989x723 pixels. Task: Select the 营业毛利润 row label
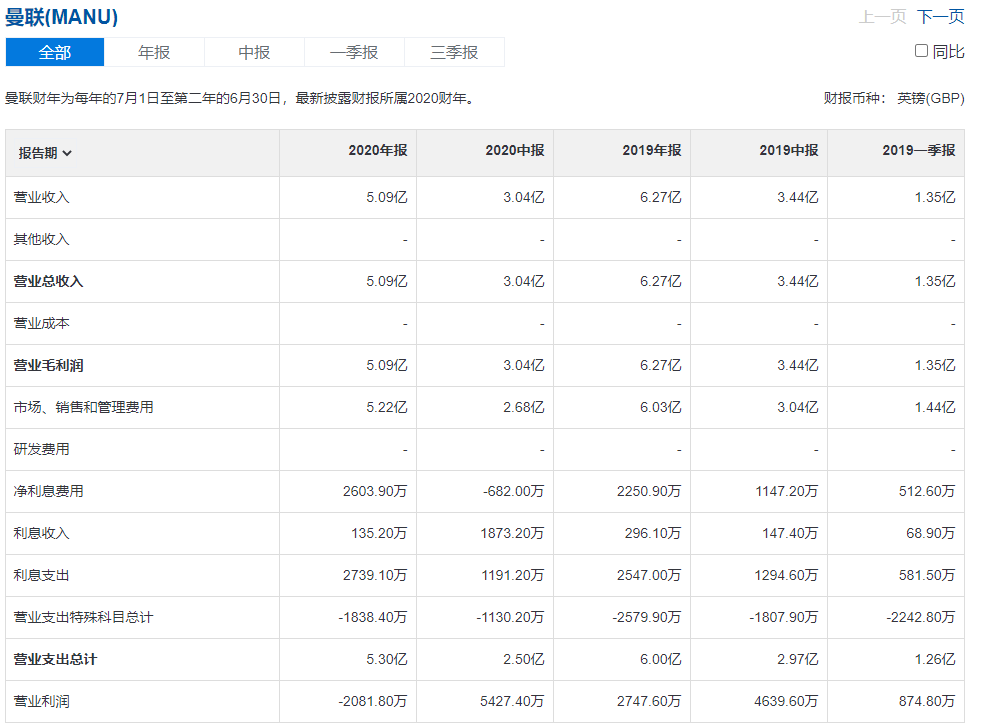click(48, 366)
